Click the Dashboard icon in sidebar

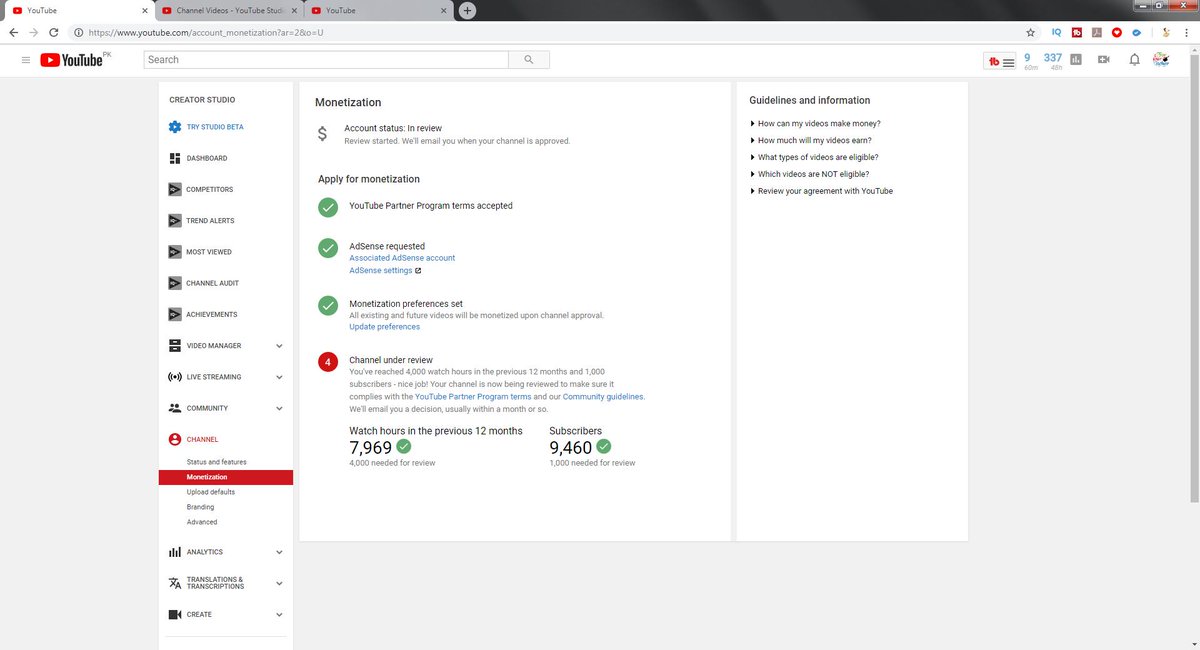(175, 158)
